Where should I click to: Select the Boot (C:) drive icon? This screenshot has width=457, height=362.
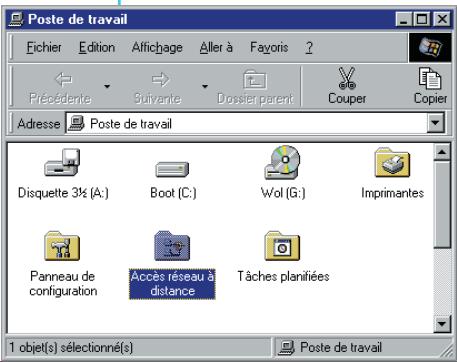coord(172,169)
